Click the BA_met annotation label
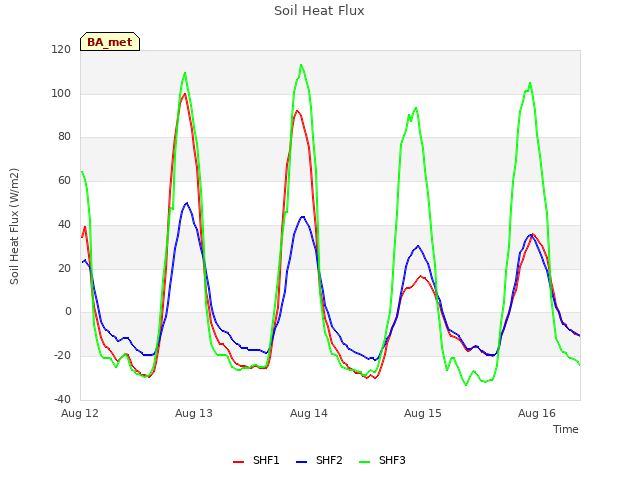Viewport: 640px width, 480px height. [110, 42]
